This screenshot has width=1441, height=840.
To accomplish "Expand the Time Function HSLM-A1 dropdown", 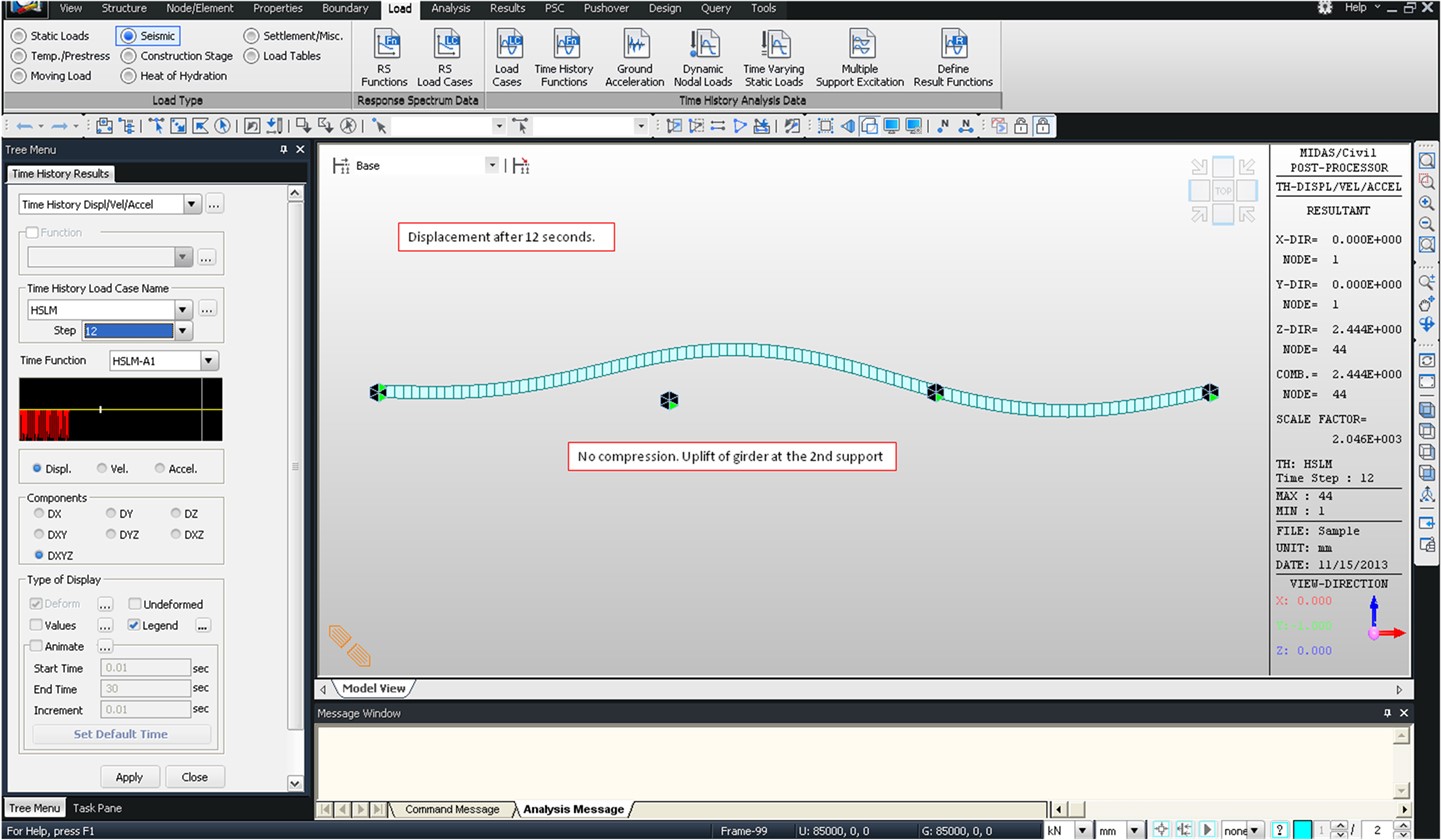I will tap(209, 361).
